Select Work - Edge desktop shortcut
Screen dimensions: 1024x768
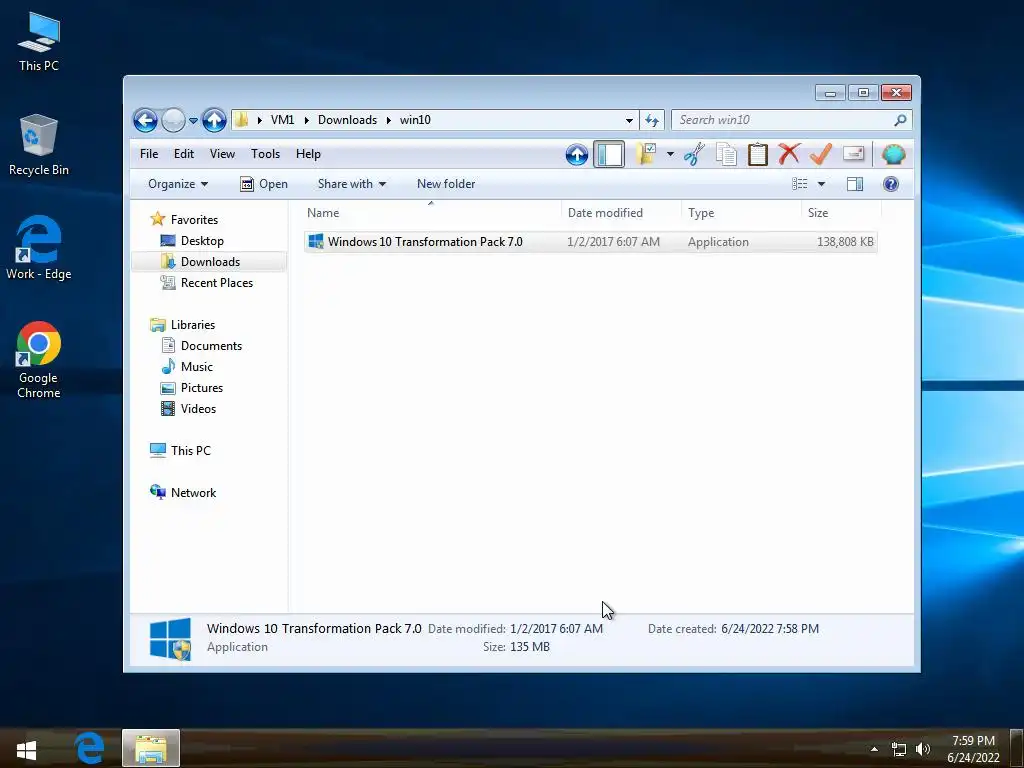click(39, 248)
